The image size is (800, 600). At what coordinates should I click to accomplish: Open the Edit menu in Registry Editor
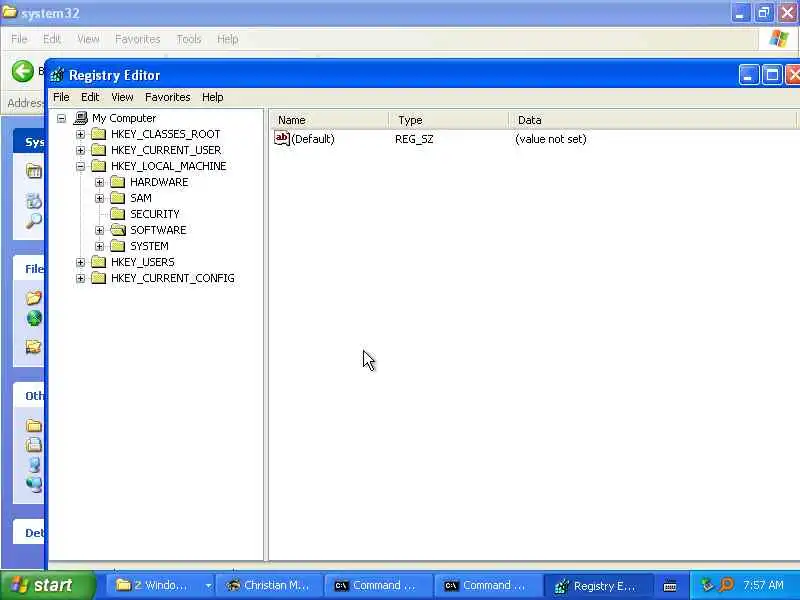coord(90,97)
